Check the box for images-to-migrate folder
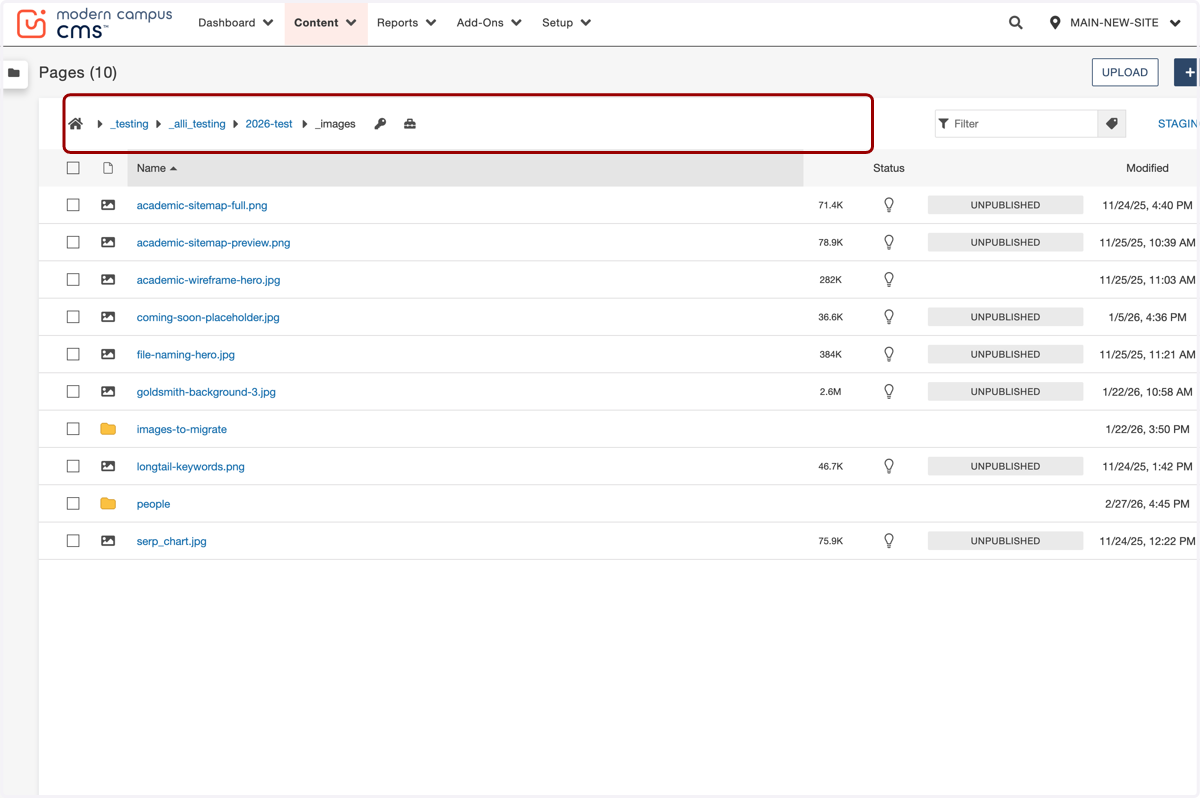 tap(73, 429)
